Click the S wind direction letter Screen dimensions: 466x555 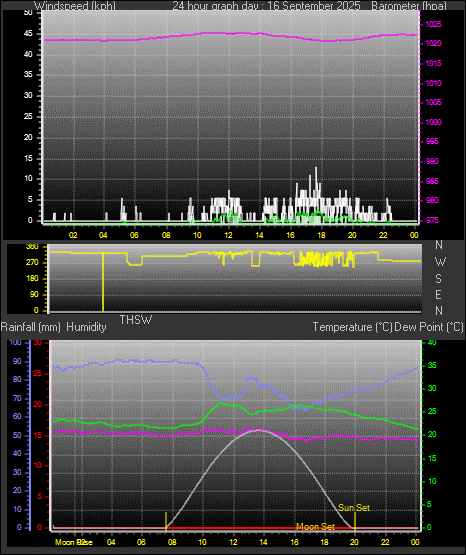pos(438,279)
